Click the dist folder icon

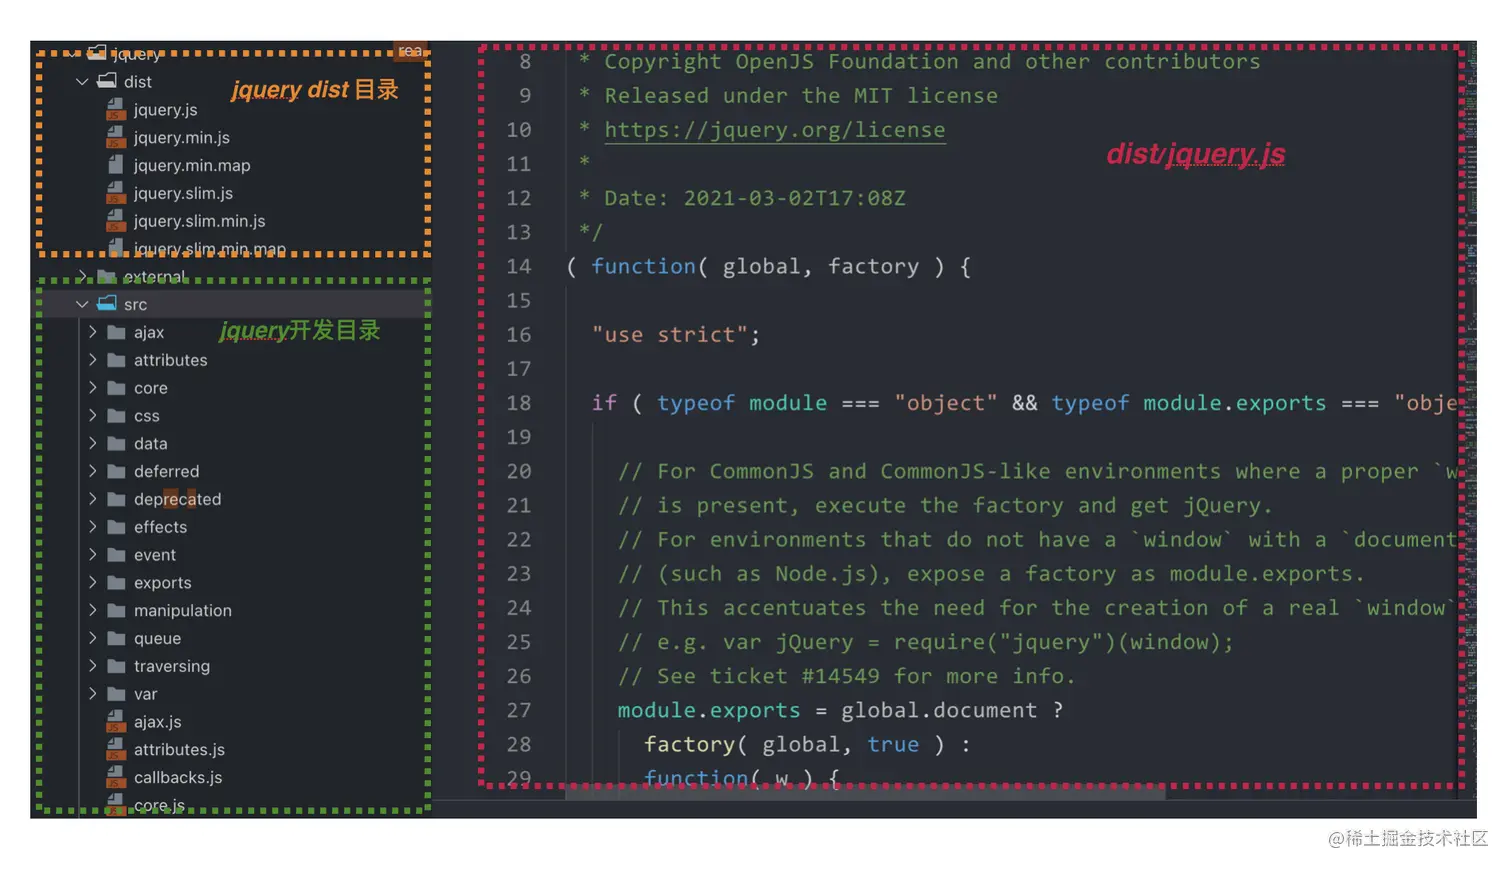point(107,81)
